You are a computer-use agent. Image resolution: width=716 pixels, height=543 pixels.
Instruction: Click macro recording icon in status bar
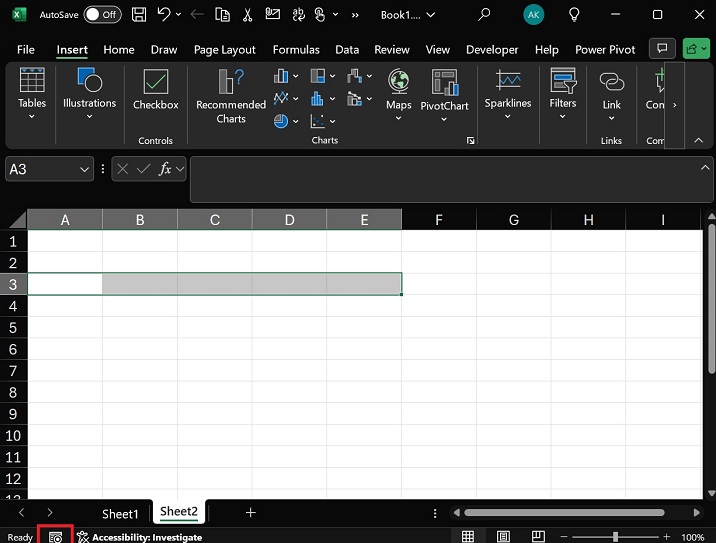(x=56, y=537)
